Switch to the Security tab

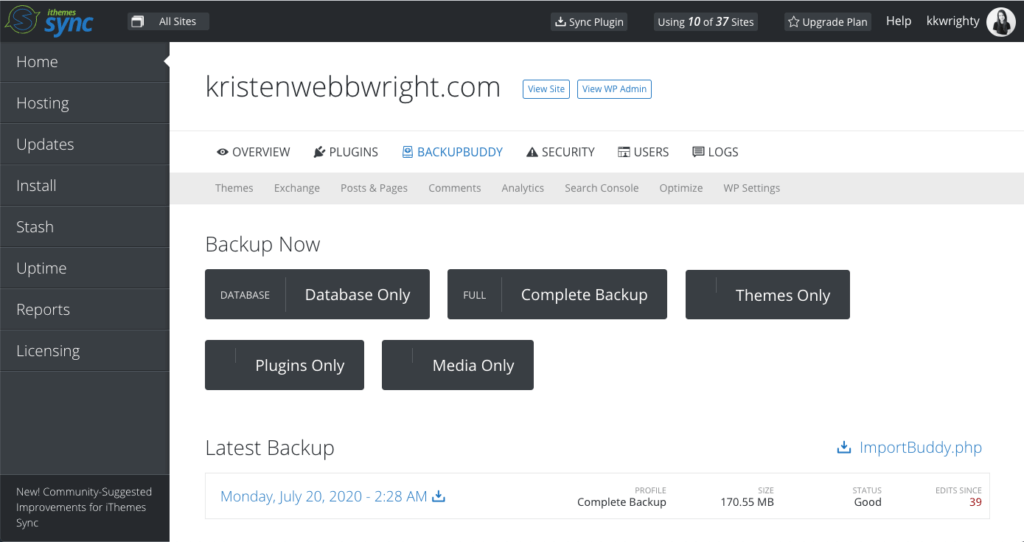click(x=560, y=152)
